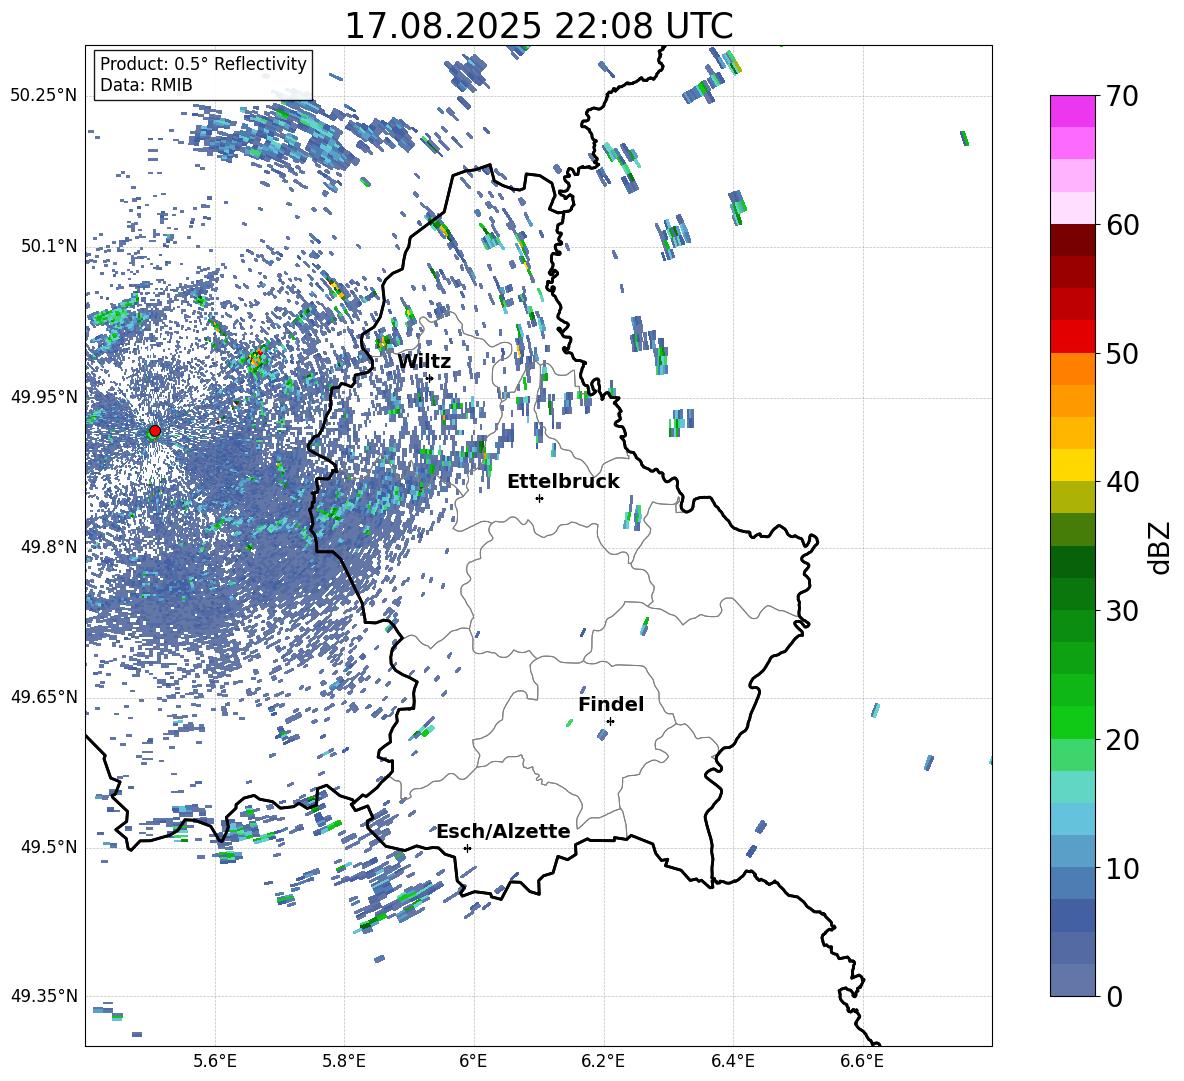Click the colorbar label 40
Image resolution: width=1184 pixels, height=1081 pixels.
click(1123, 482)
